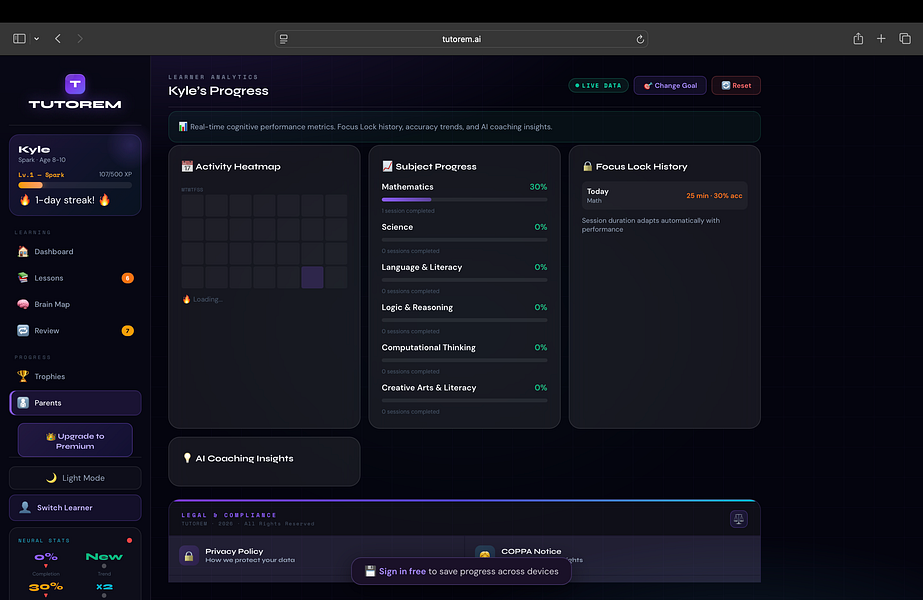This screenshot has width=923, height=600.
Task: Click the Privacy Policy lock icon
Action: 189,555
